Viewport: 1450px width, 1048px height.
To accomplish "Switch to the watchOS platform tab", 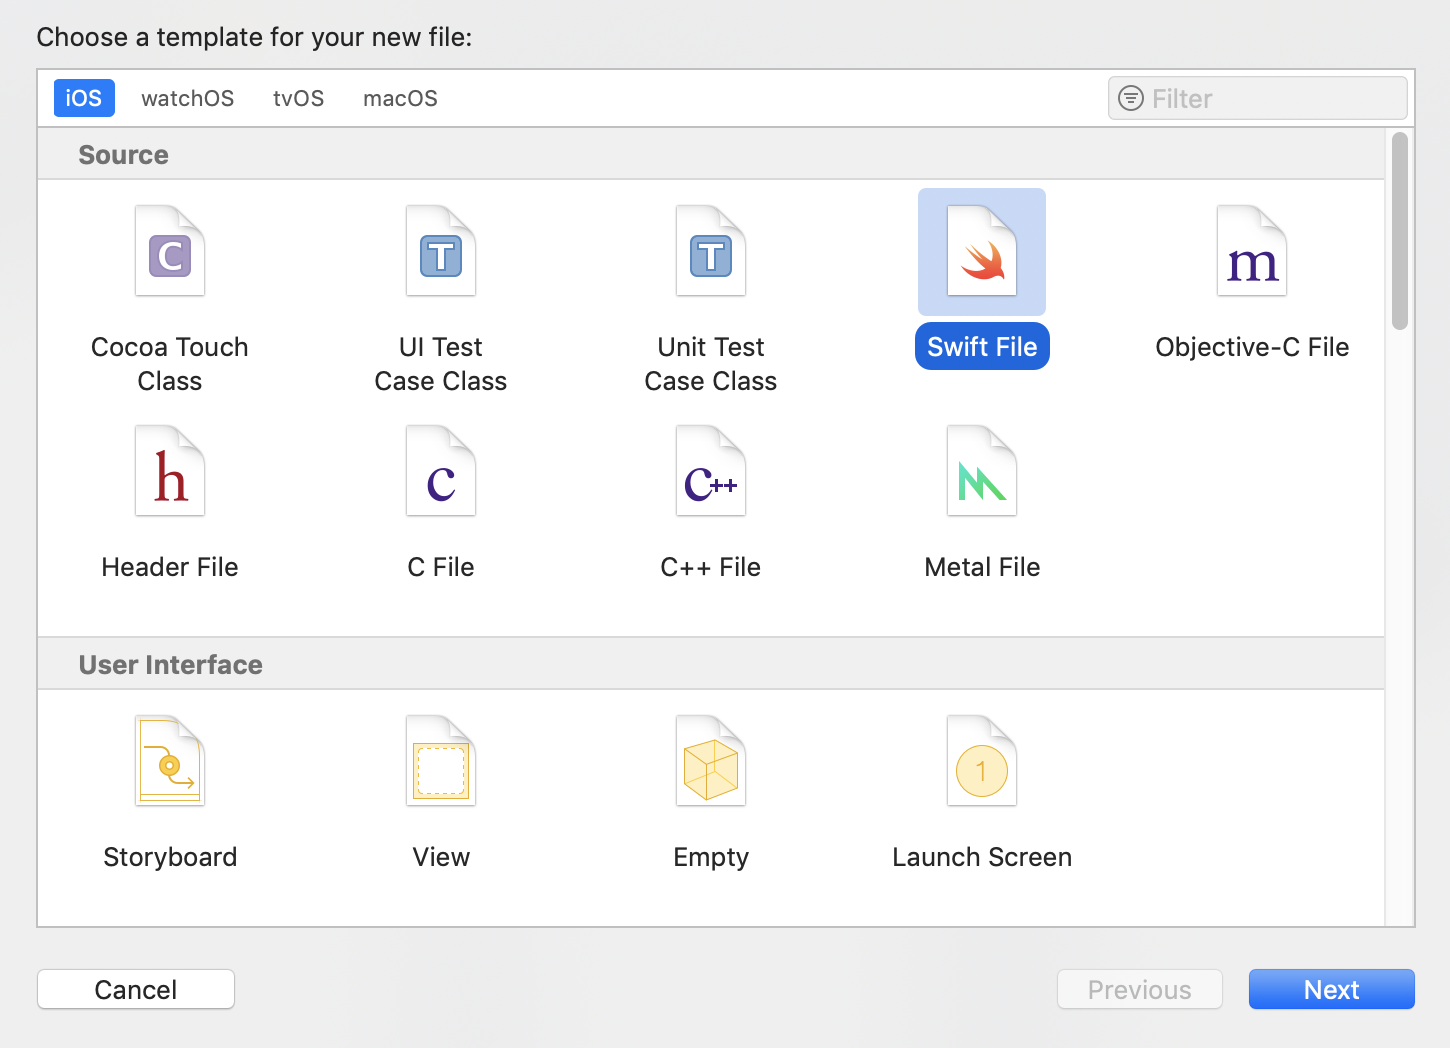I will click(188, 98).
